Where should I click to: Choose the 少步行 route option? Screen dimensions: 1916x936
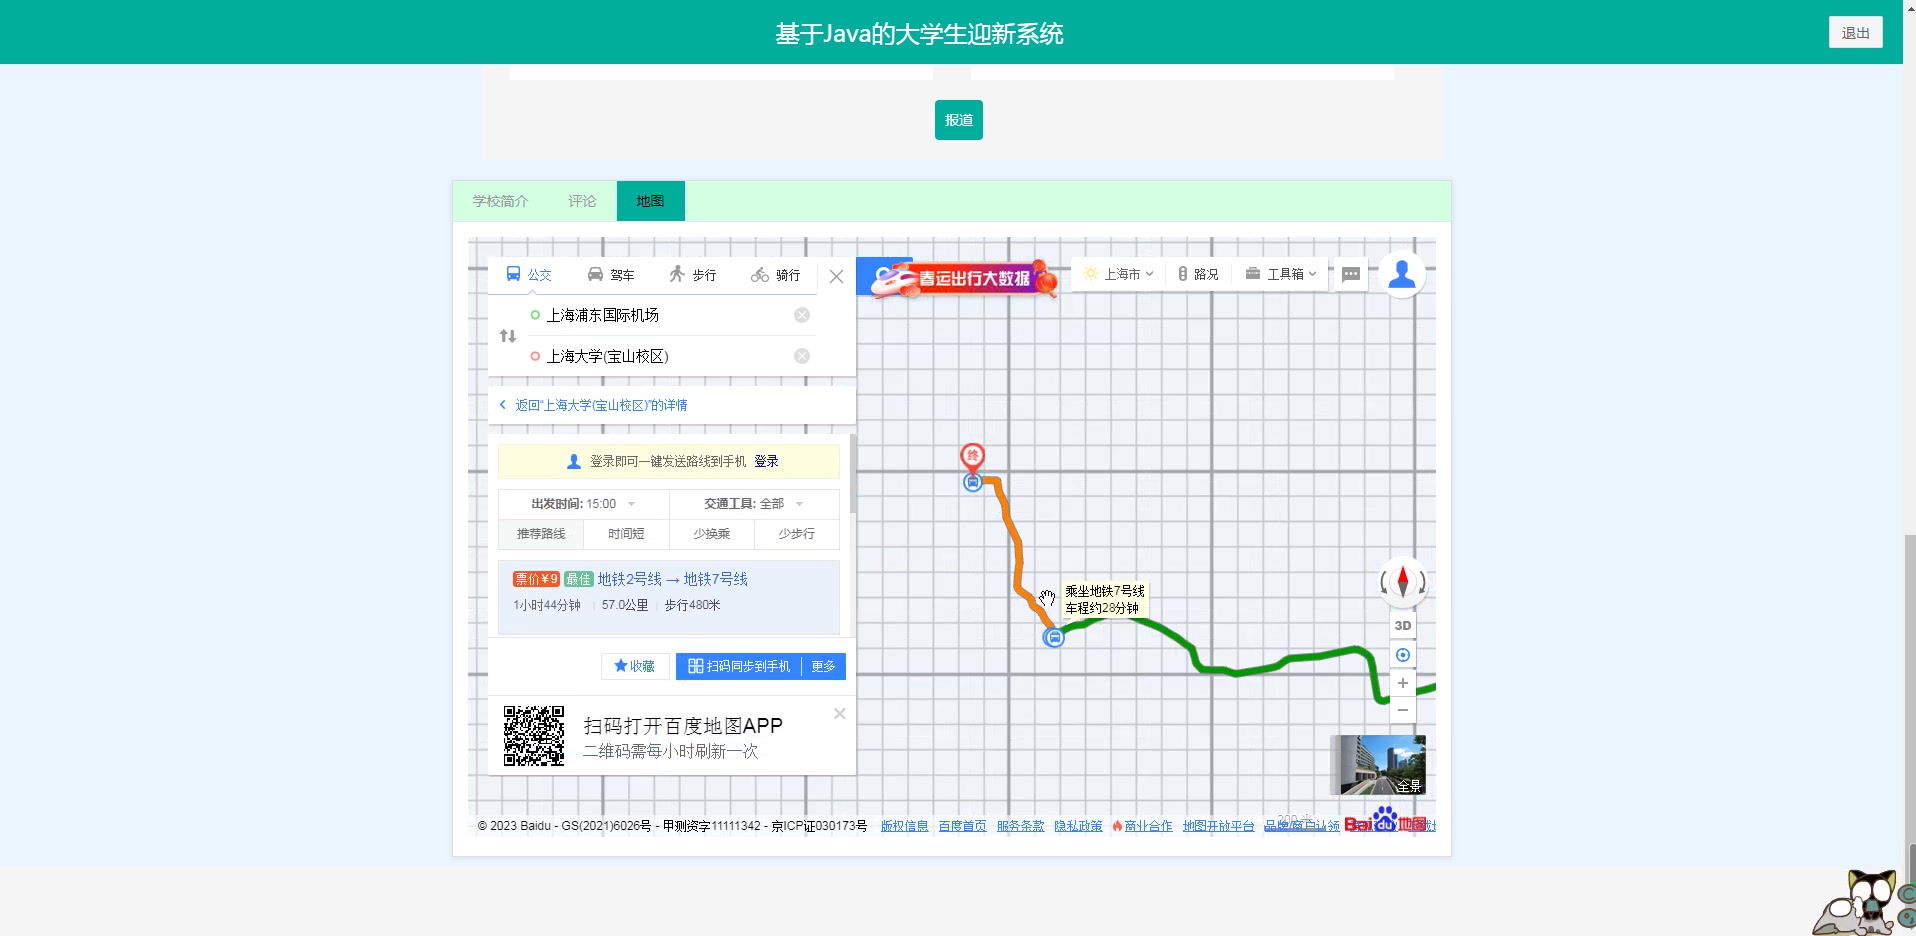(796, 534)
